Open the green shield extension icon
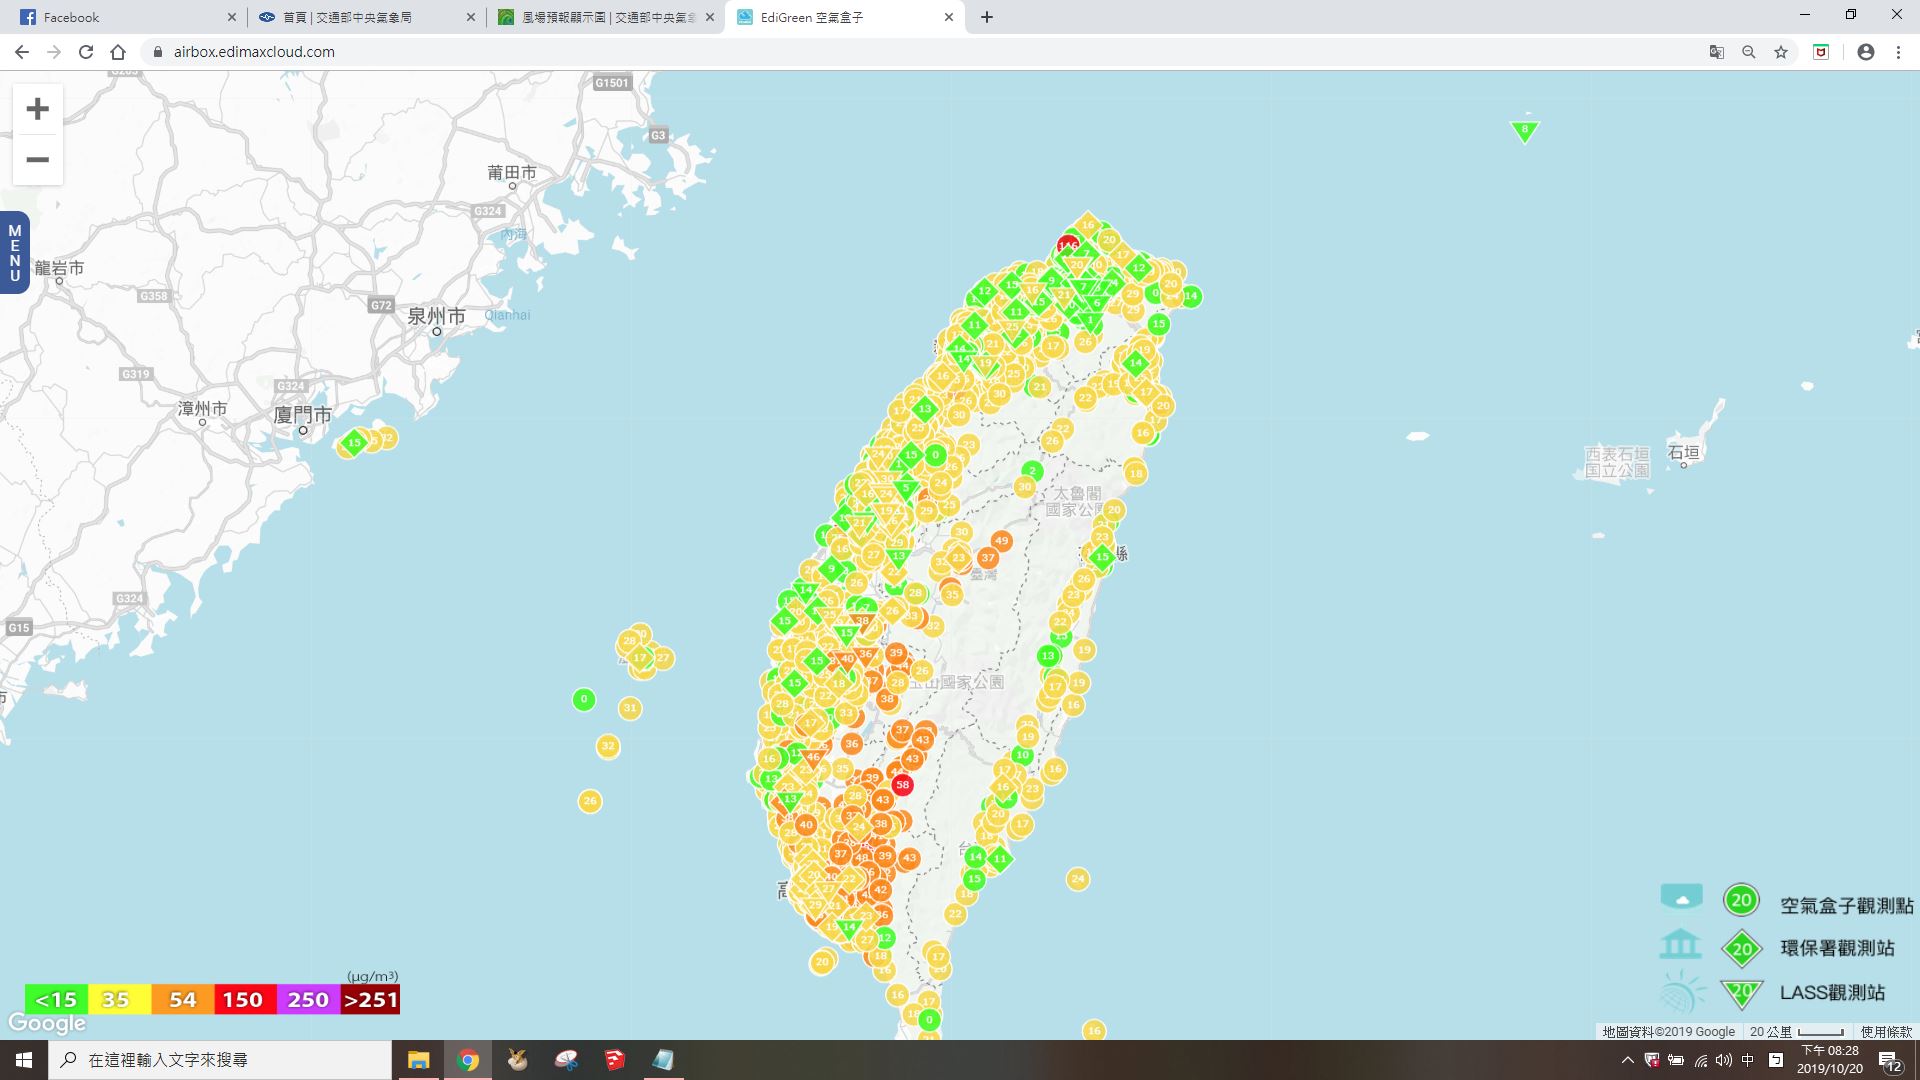This screenshot has width=1920, height=1080. pyautogui.click(x=1821, y=52)
